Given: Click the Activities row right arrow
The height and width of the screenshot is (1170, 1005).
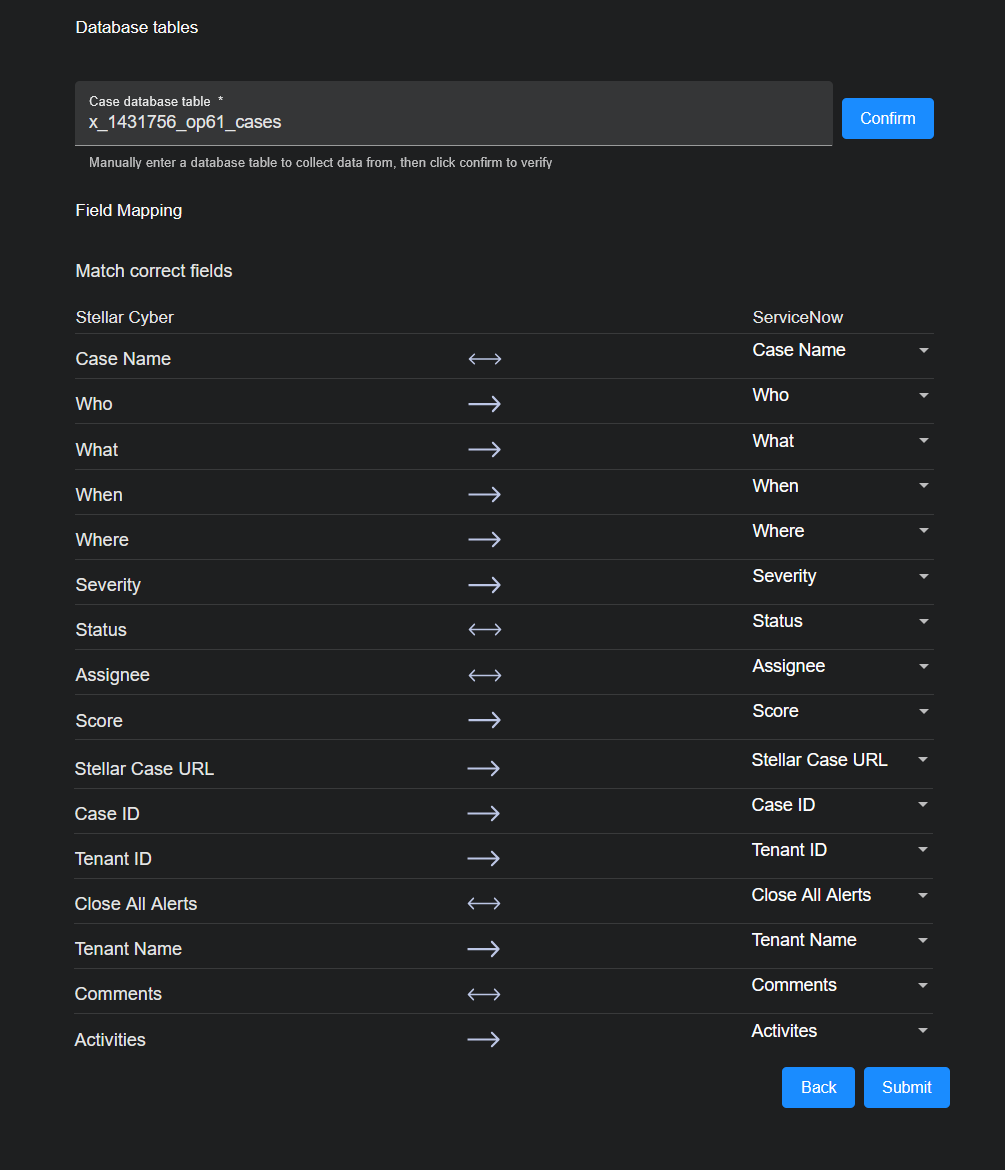Looking at the screenshot, I should (x=483, y=1040).
